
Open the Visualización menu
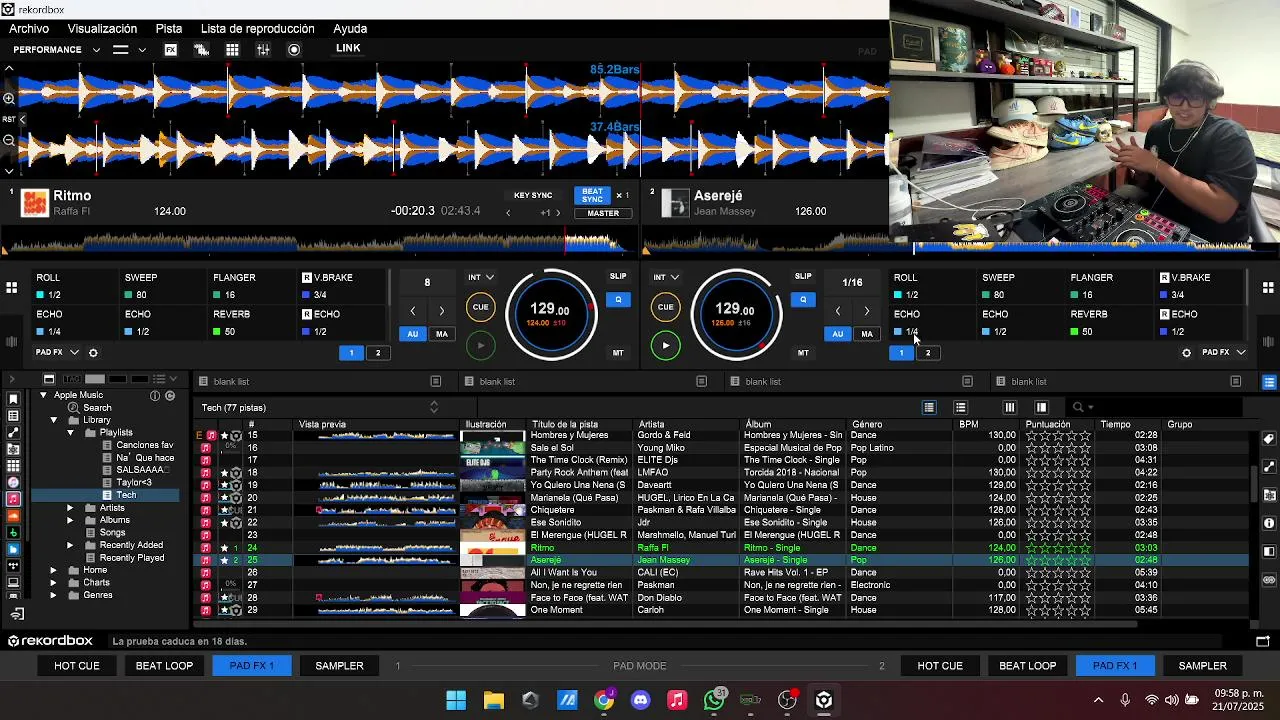click(102, 29)
